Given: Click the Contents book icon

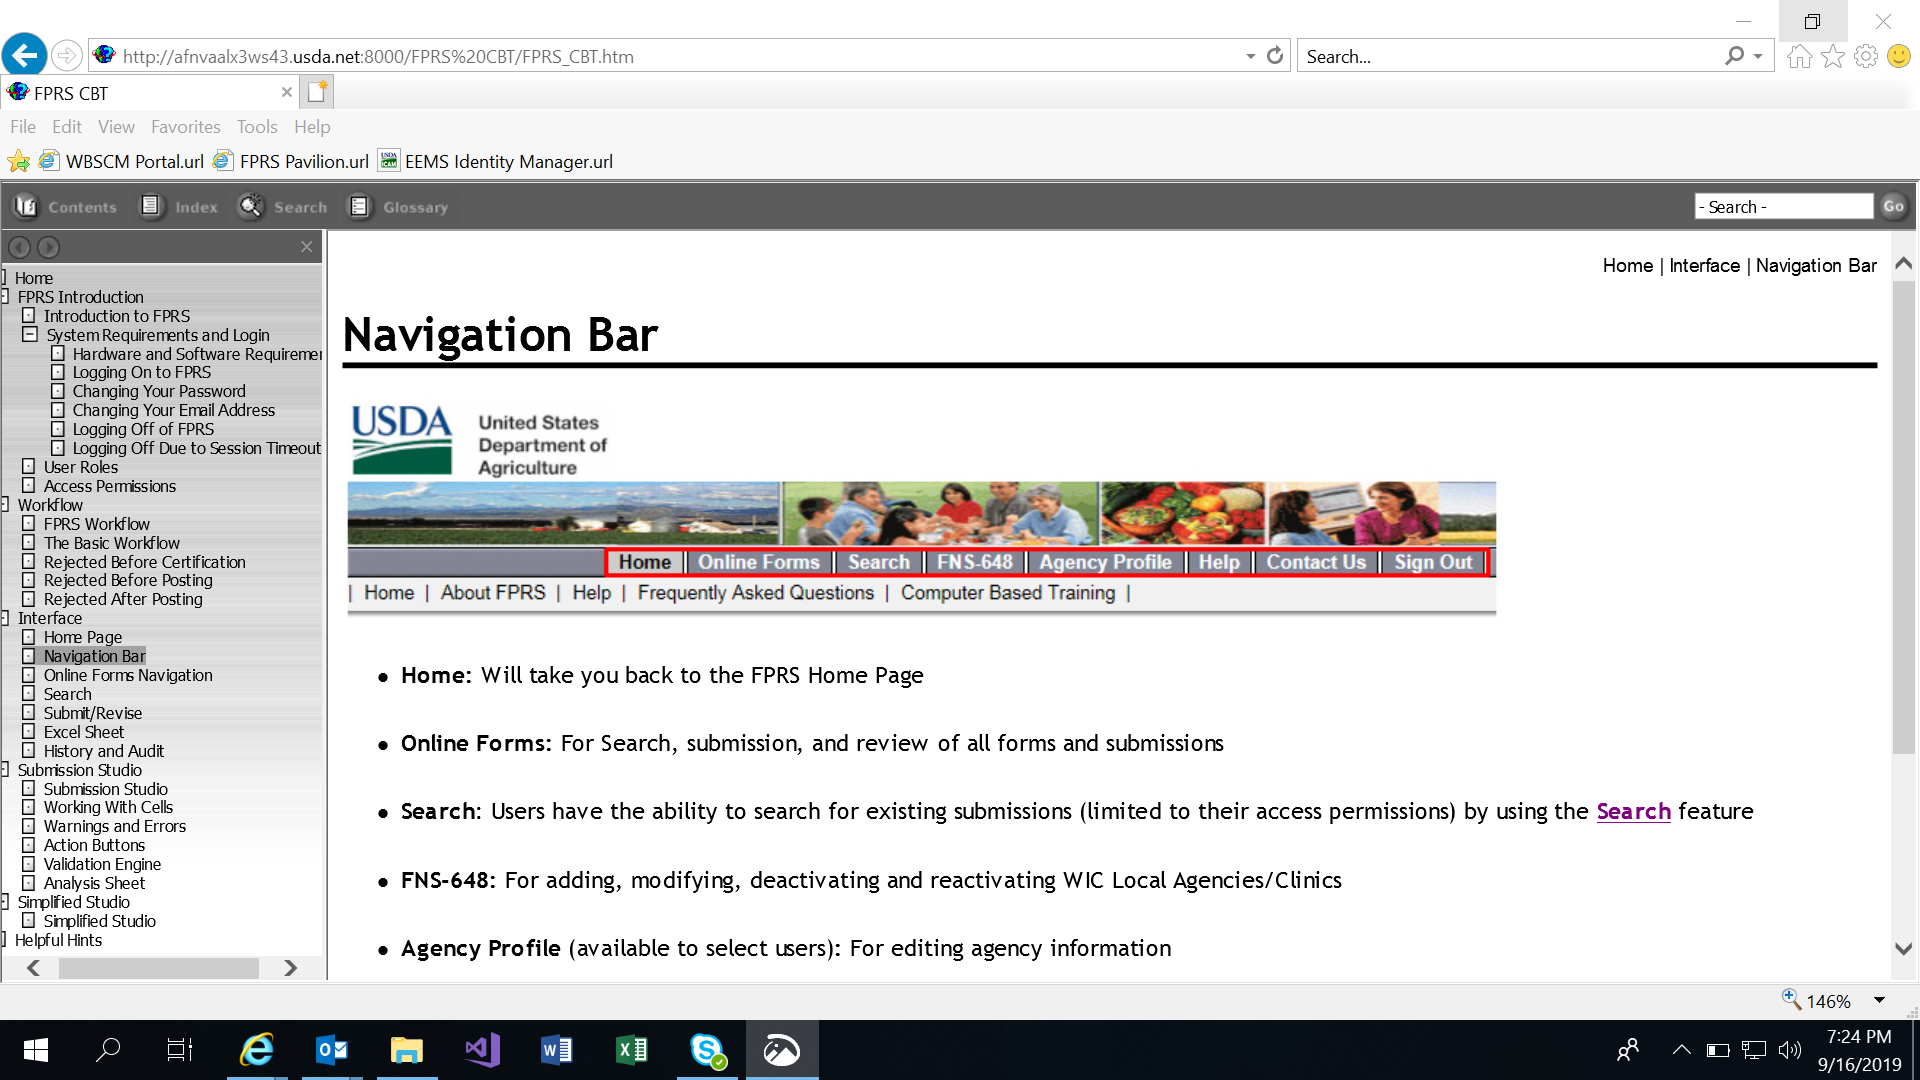Looking at the screenshot, I should (x=26, y=207).
